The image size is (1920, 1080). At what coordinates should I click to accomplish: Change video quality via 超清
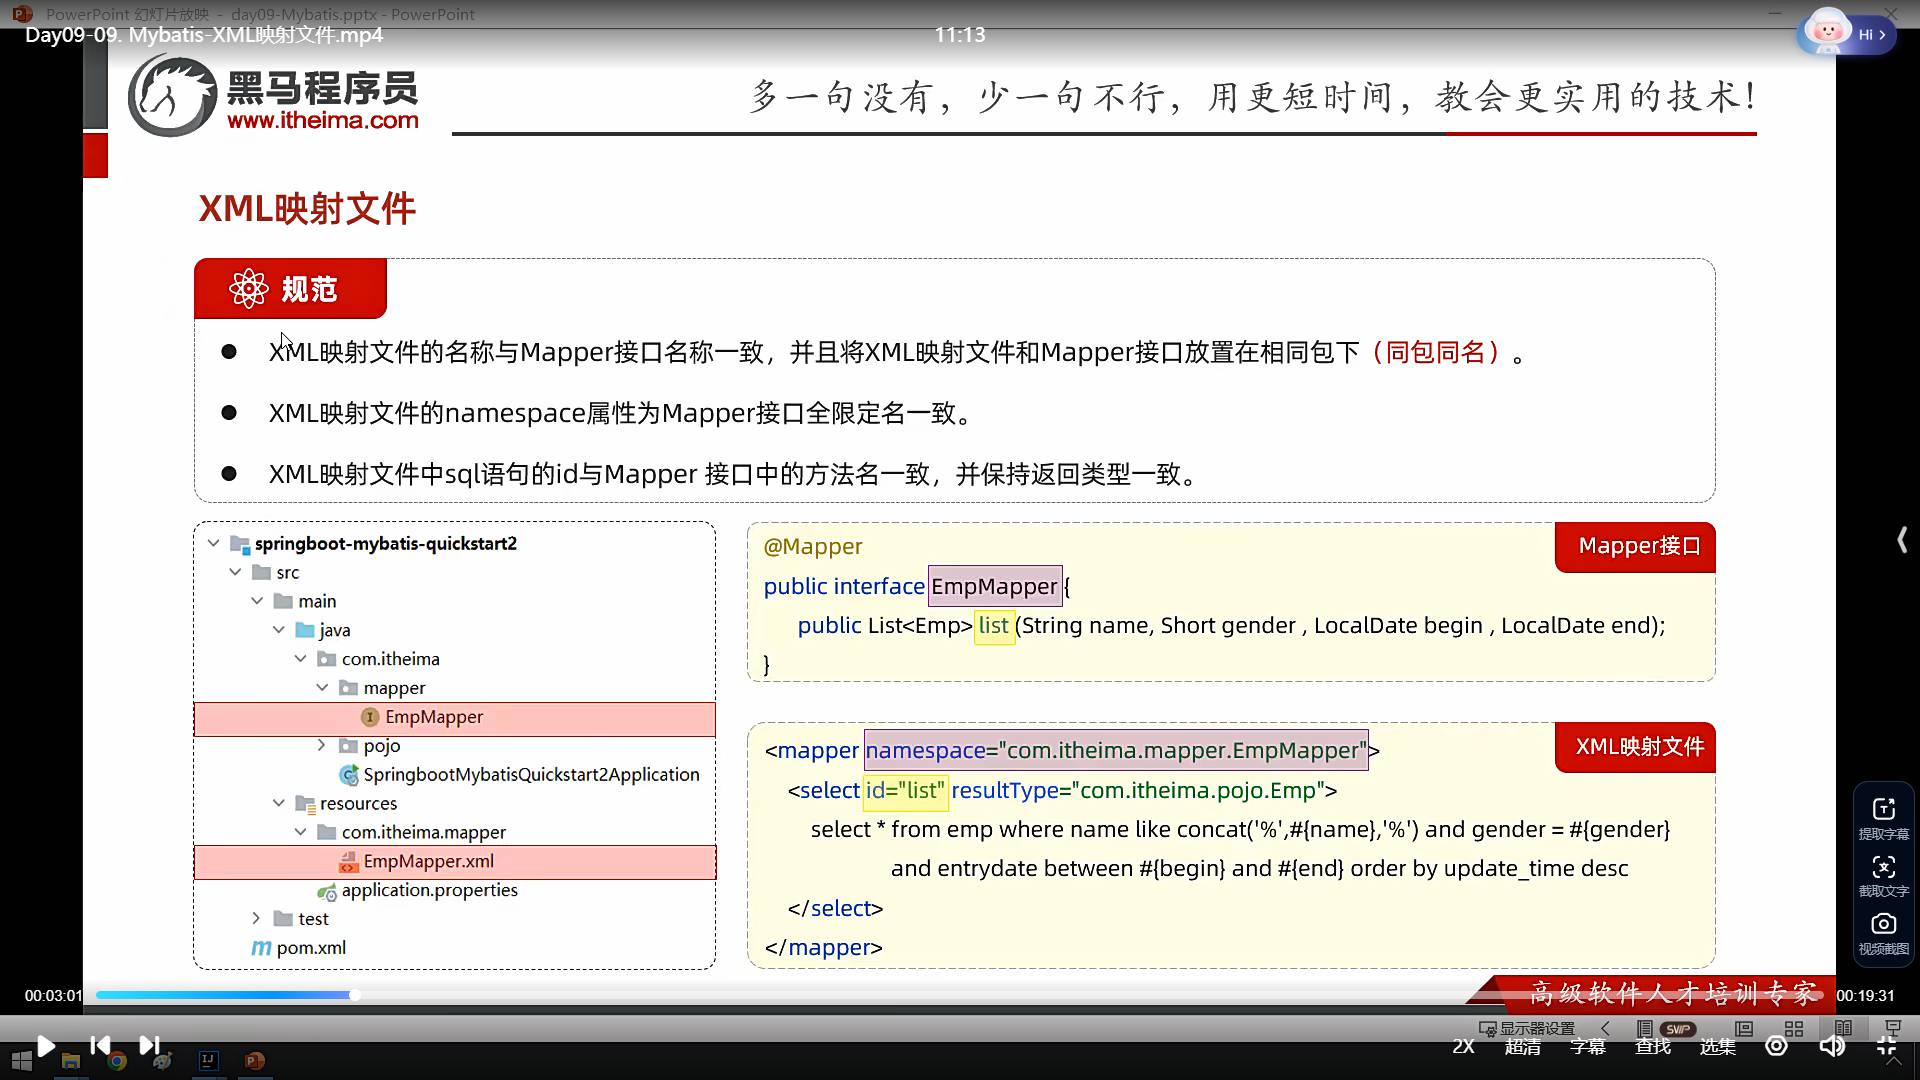1523,1047
